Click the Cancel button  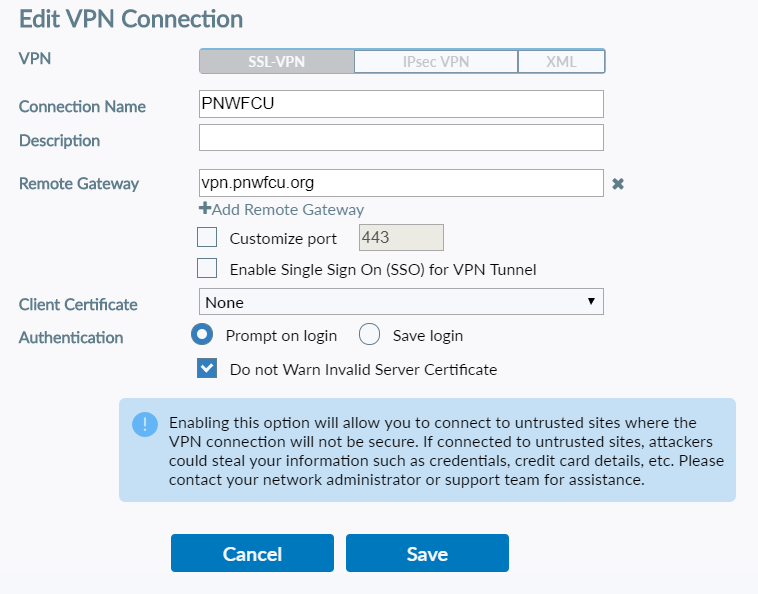[x=252, y=553]
